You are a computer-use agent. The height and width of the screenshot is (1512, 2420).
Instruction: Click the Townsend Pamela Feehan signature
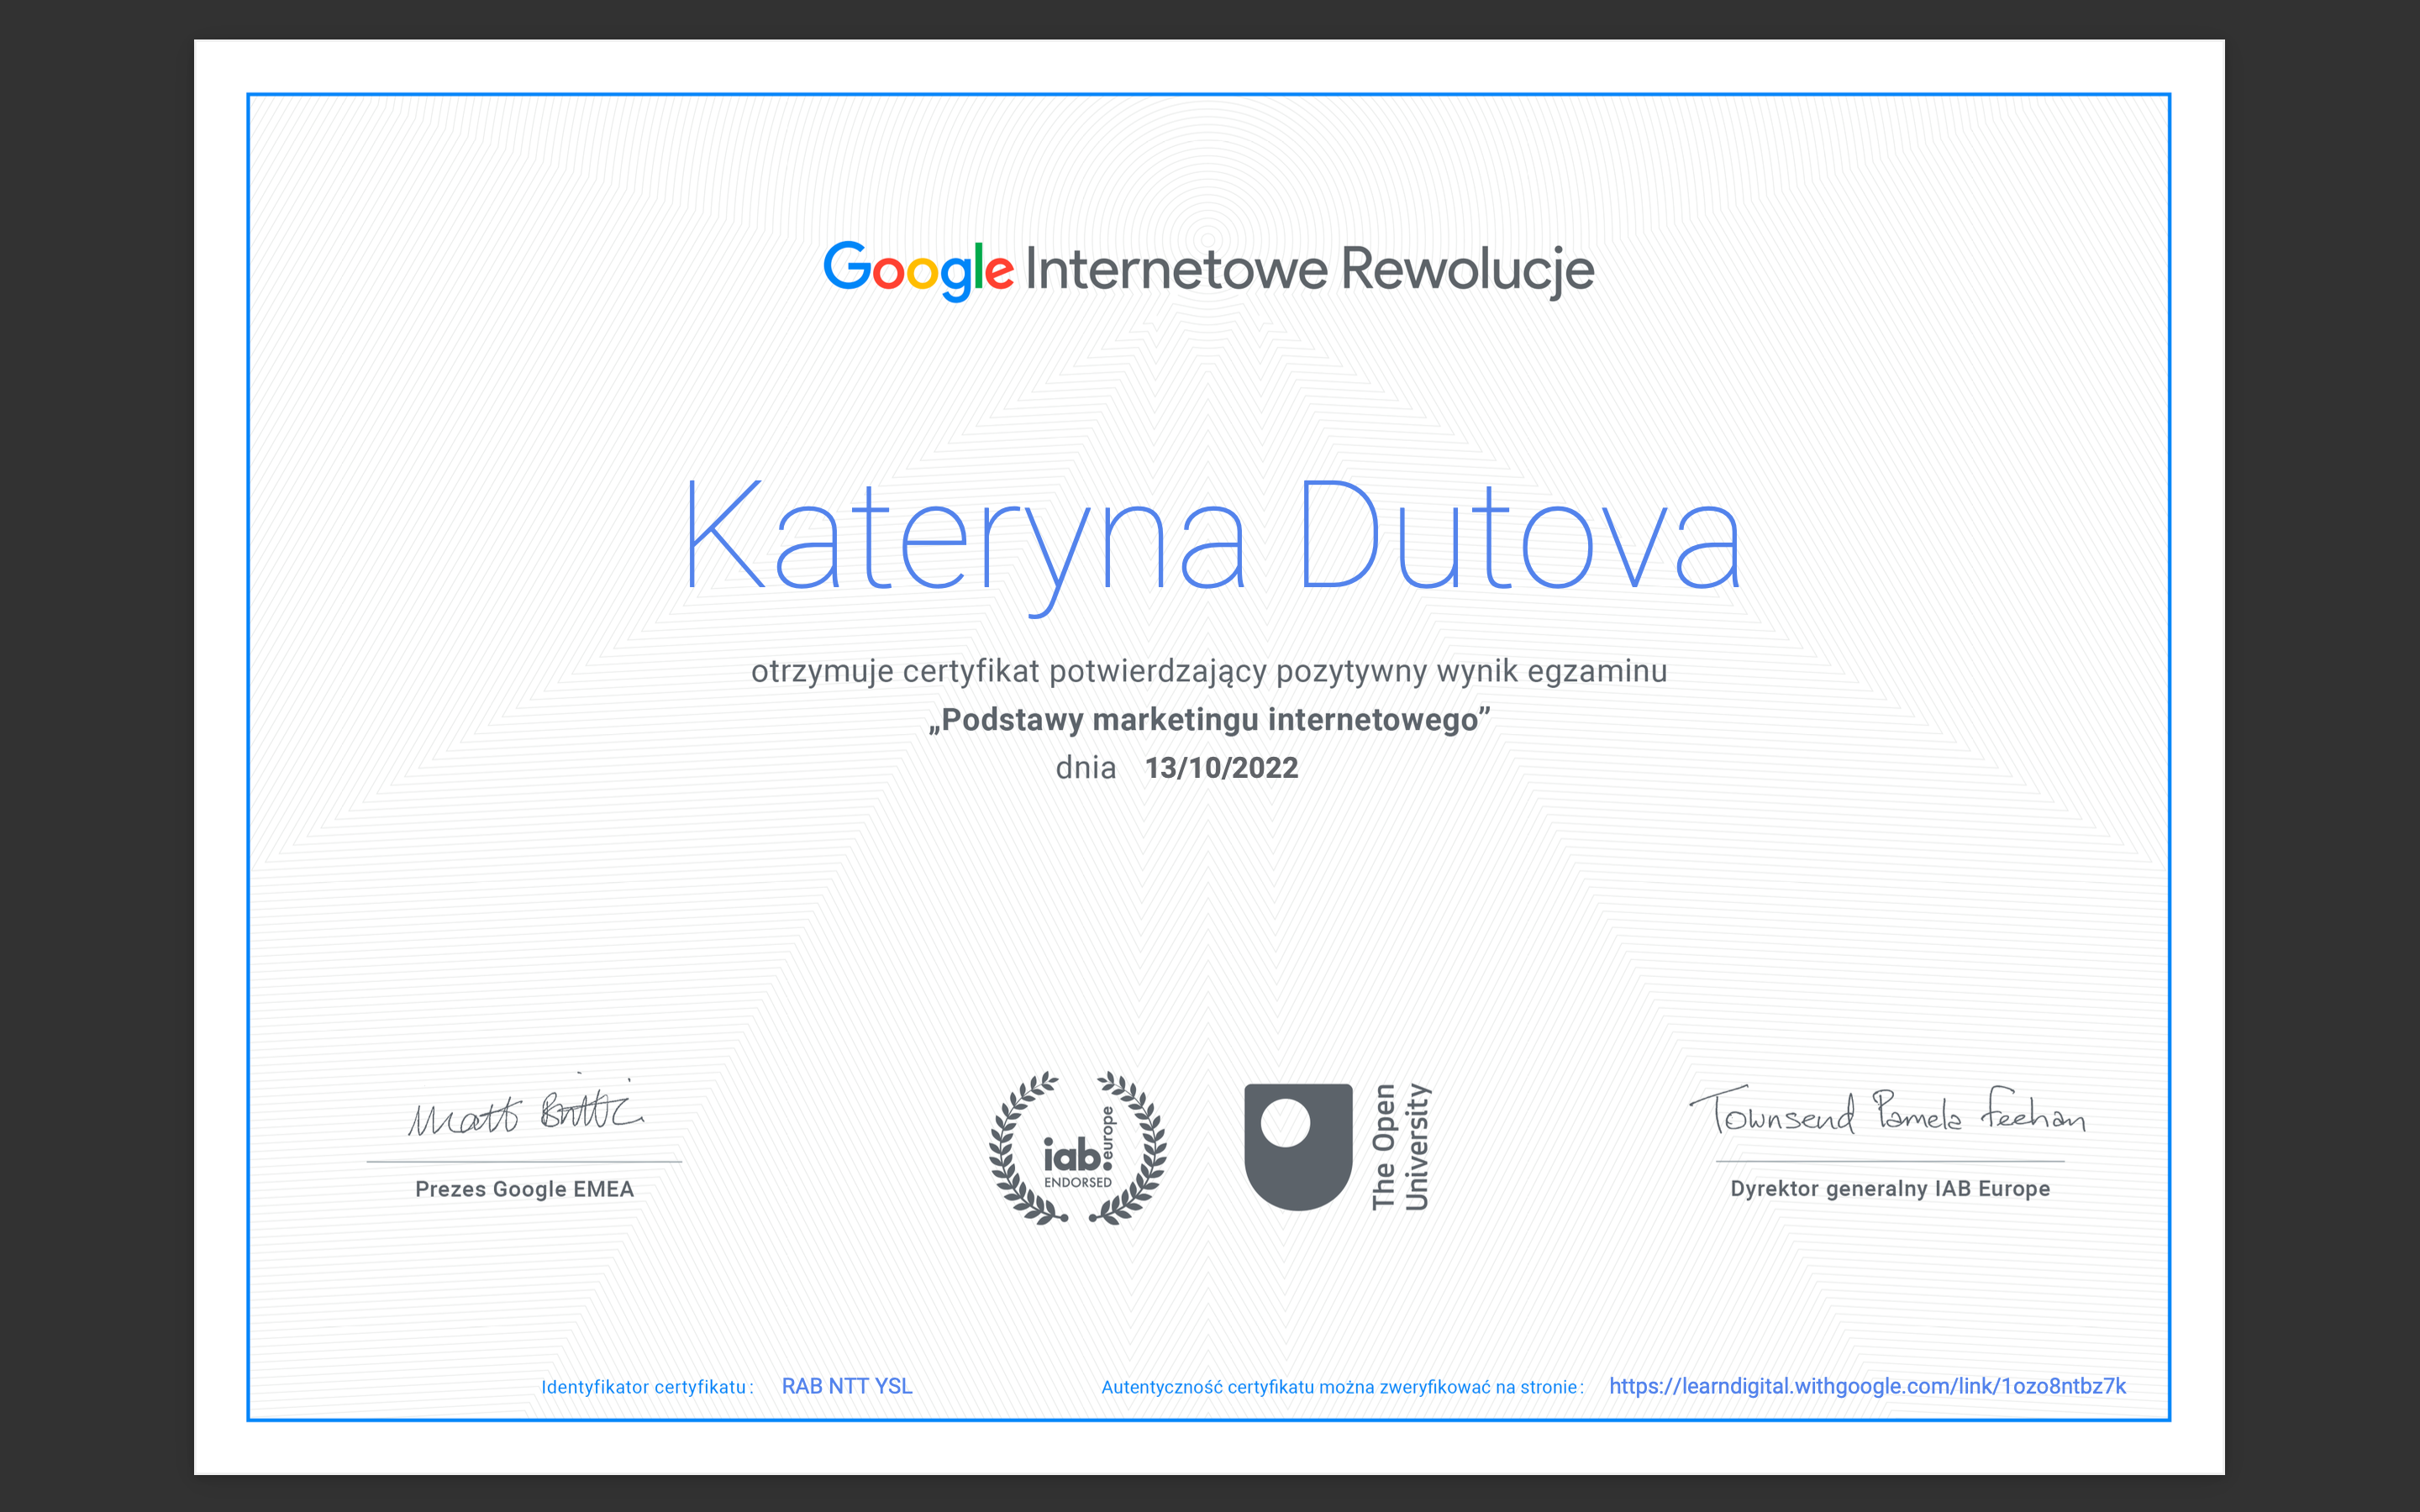click(x=1888, y=1111)
